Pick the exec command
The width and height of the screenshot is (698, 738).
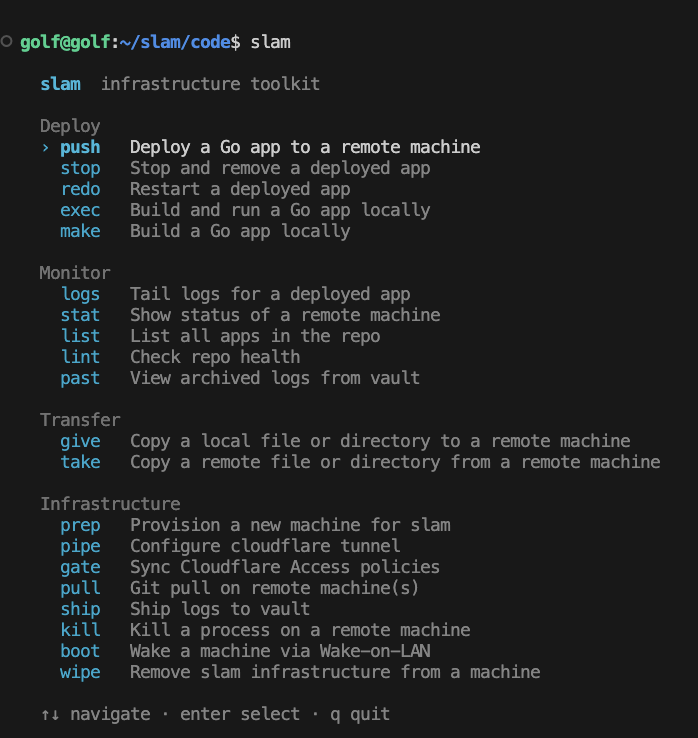pyautogui.click(x=80, y=210)
